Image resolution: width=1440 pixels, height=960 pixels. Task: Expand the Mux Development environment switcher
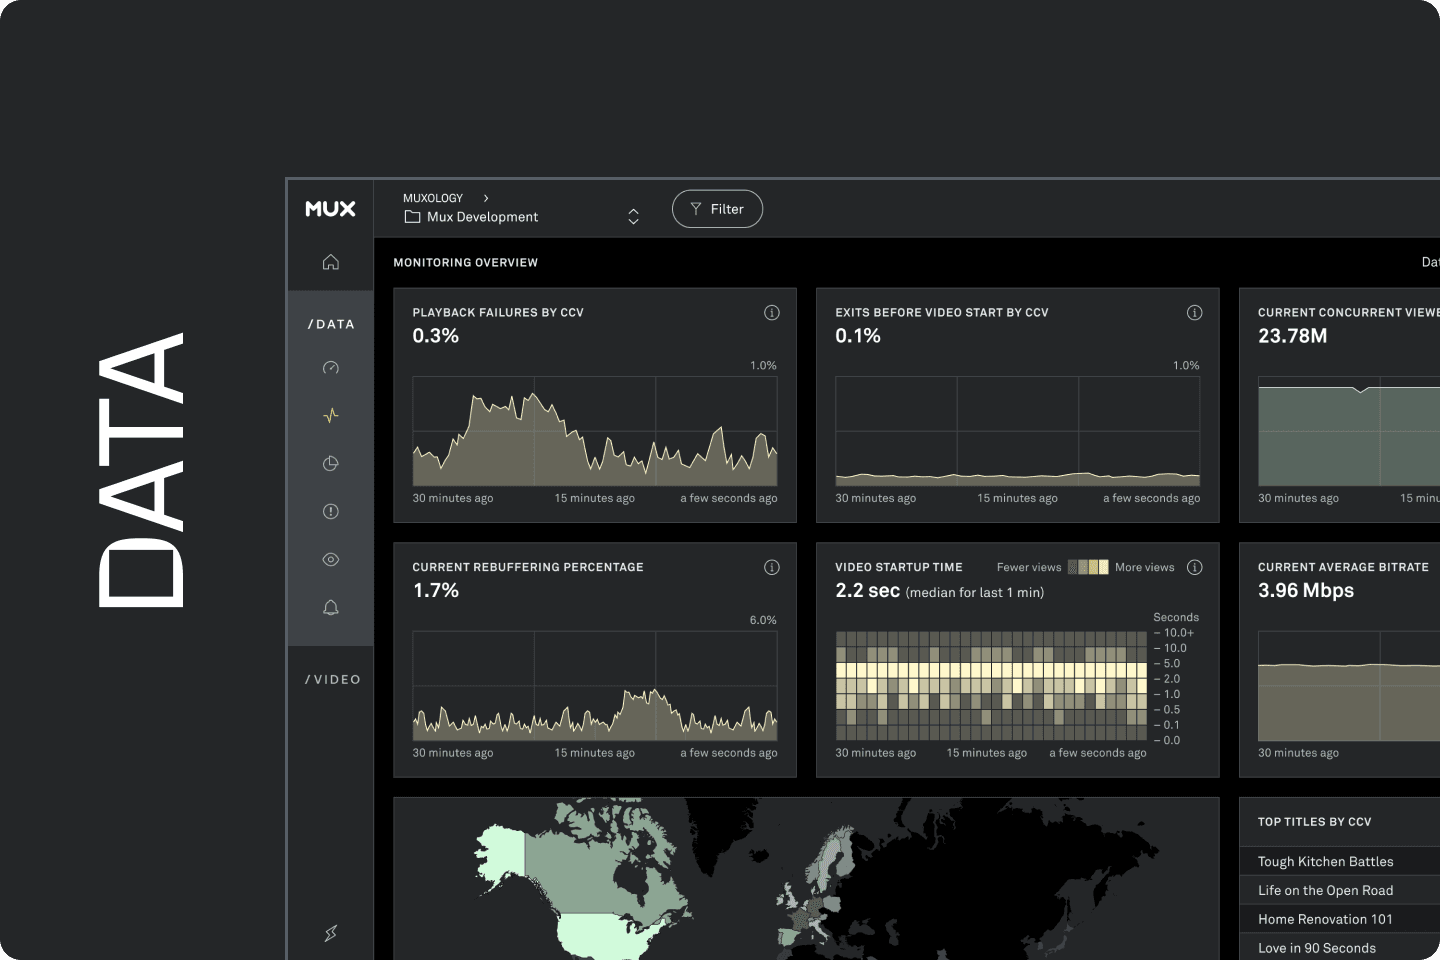633,217
